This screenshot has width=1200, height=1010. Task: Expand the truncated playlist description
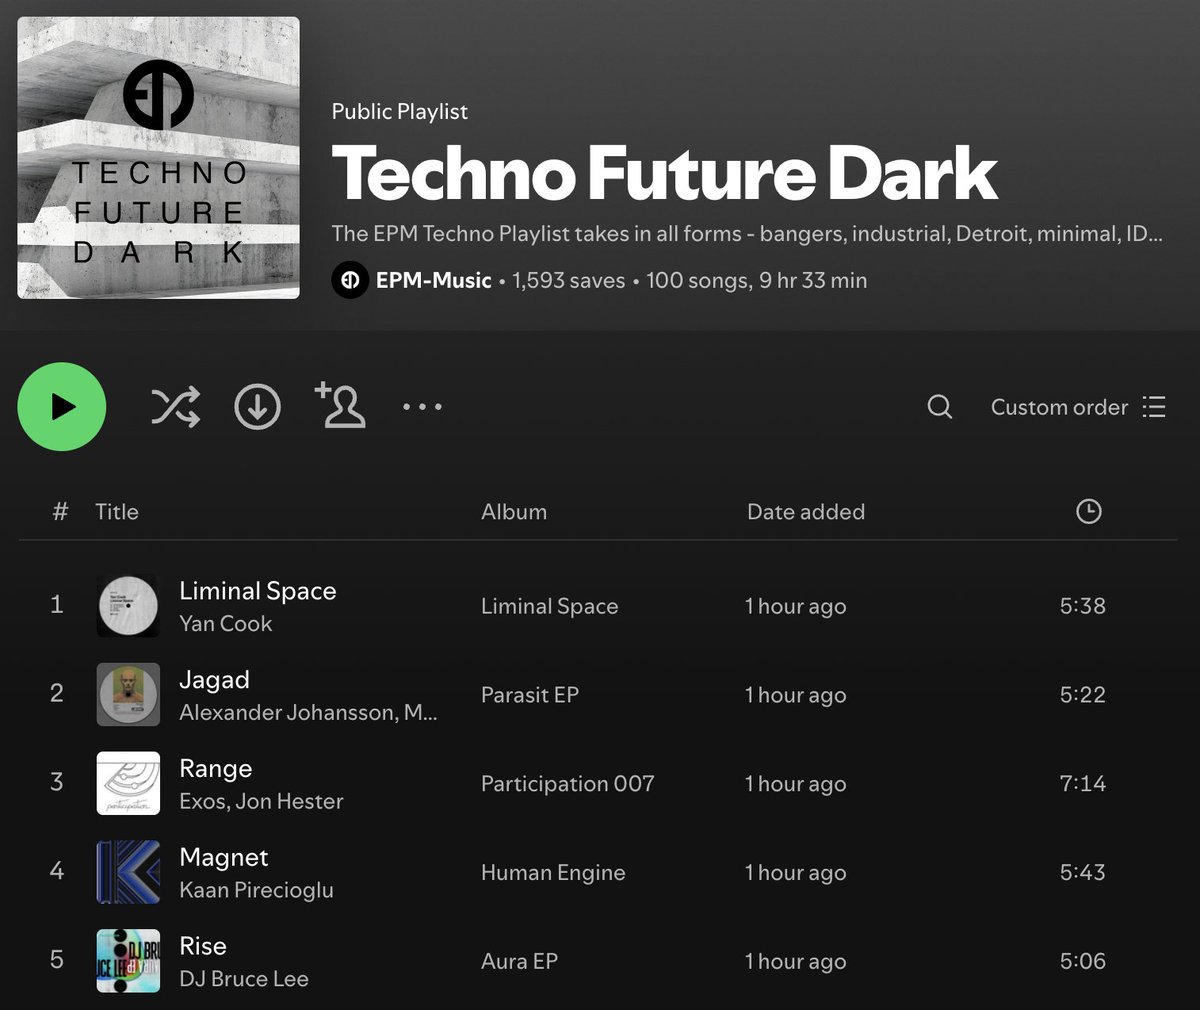(x=747, y=234)
